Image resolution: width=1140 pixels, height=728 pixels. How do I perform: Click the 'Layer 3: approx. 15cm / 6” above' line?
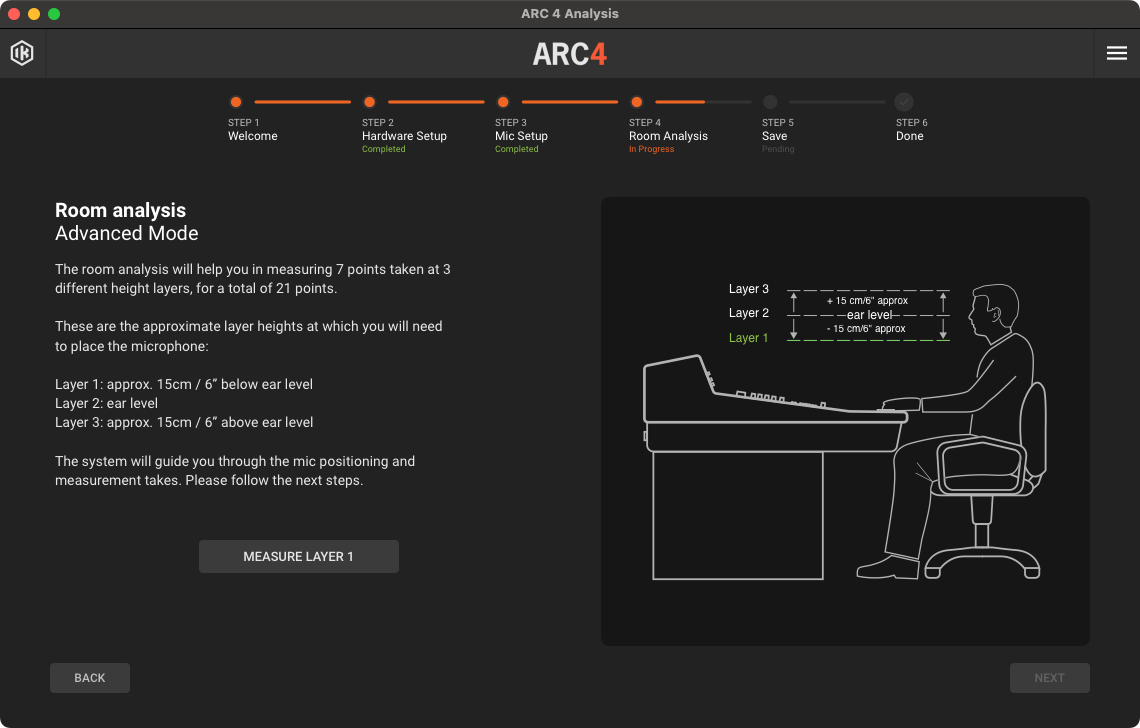tap(184, 423)
